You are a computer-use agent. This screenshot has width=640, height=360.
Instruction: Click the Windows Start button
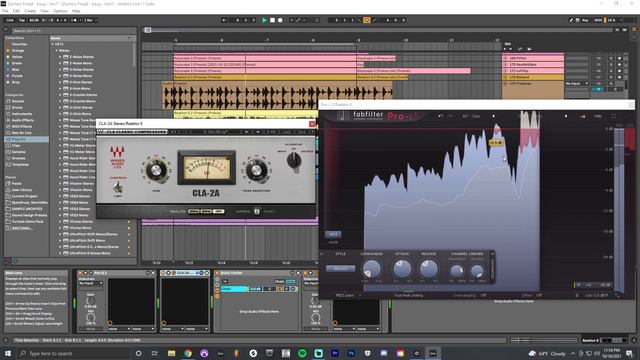8,353
